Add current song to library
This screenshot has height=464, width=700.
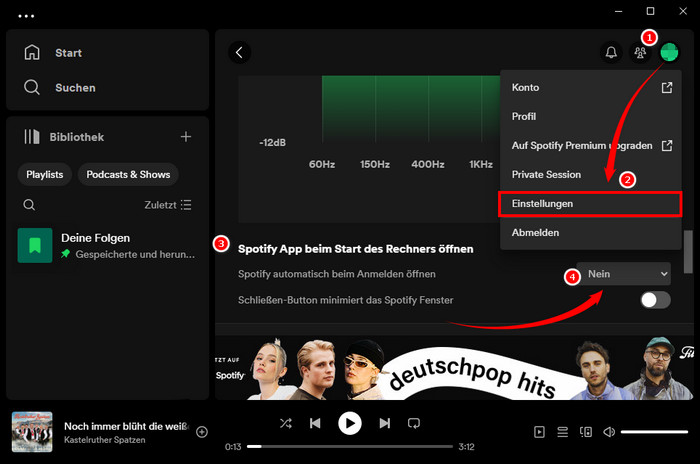coord(202,432)
